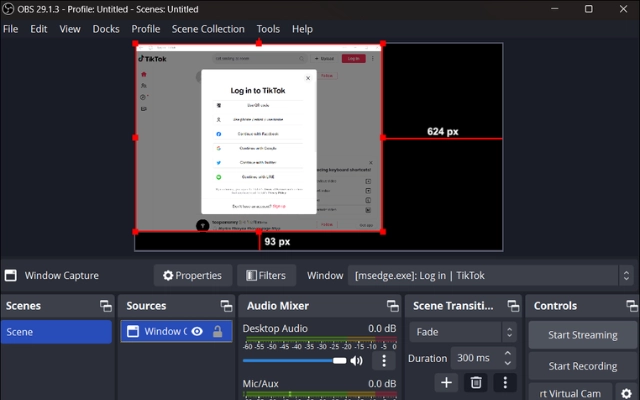Open the View menu

[70, 29]
